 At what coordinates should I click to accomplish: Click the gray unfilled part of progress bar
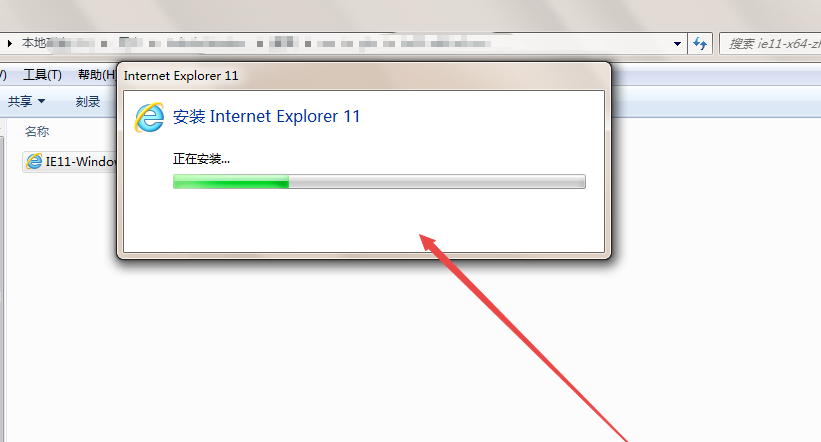(x=437, y=182)
